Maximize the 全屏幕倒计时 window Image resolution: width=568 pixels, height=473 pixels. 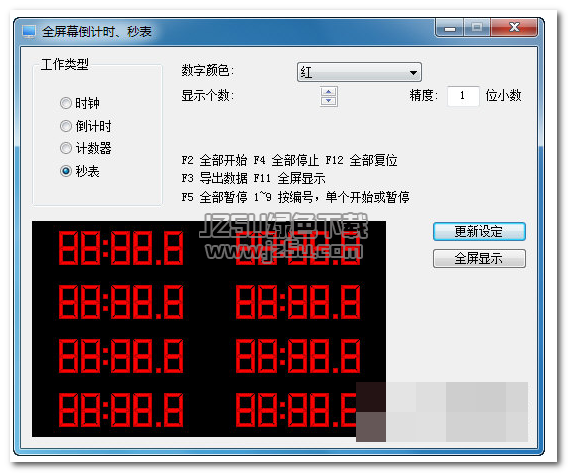[x=477, y=28]
